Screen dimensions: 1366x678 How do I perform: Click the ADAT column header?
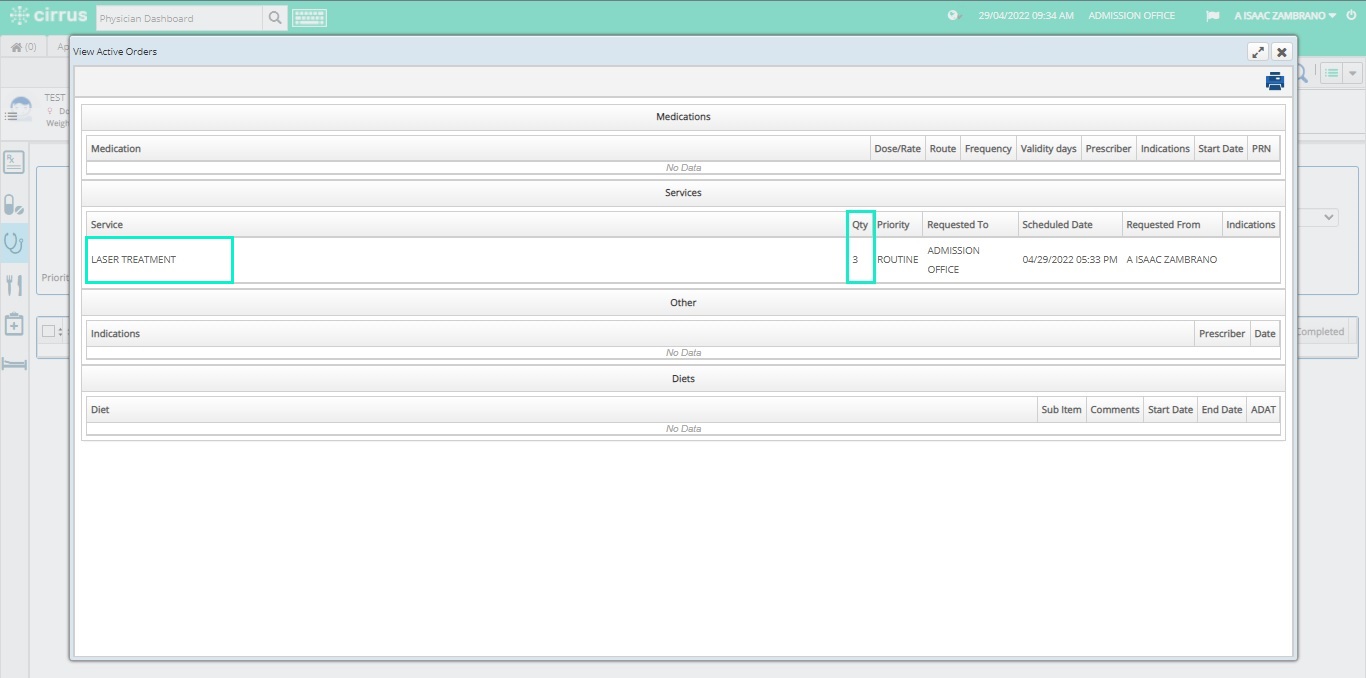[x=1263, y=410]
